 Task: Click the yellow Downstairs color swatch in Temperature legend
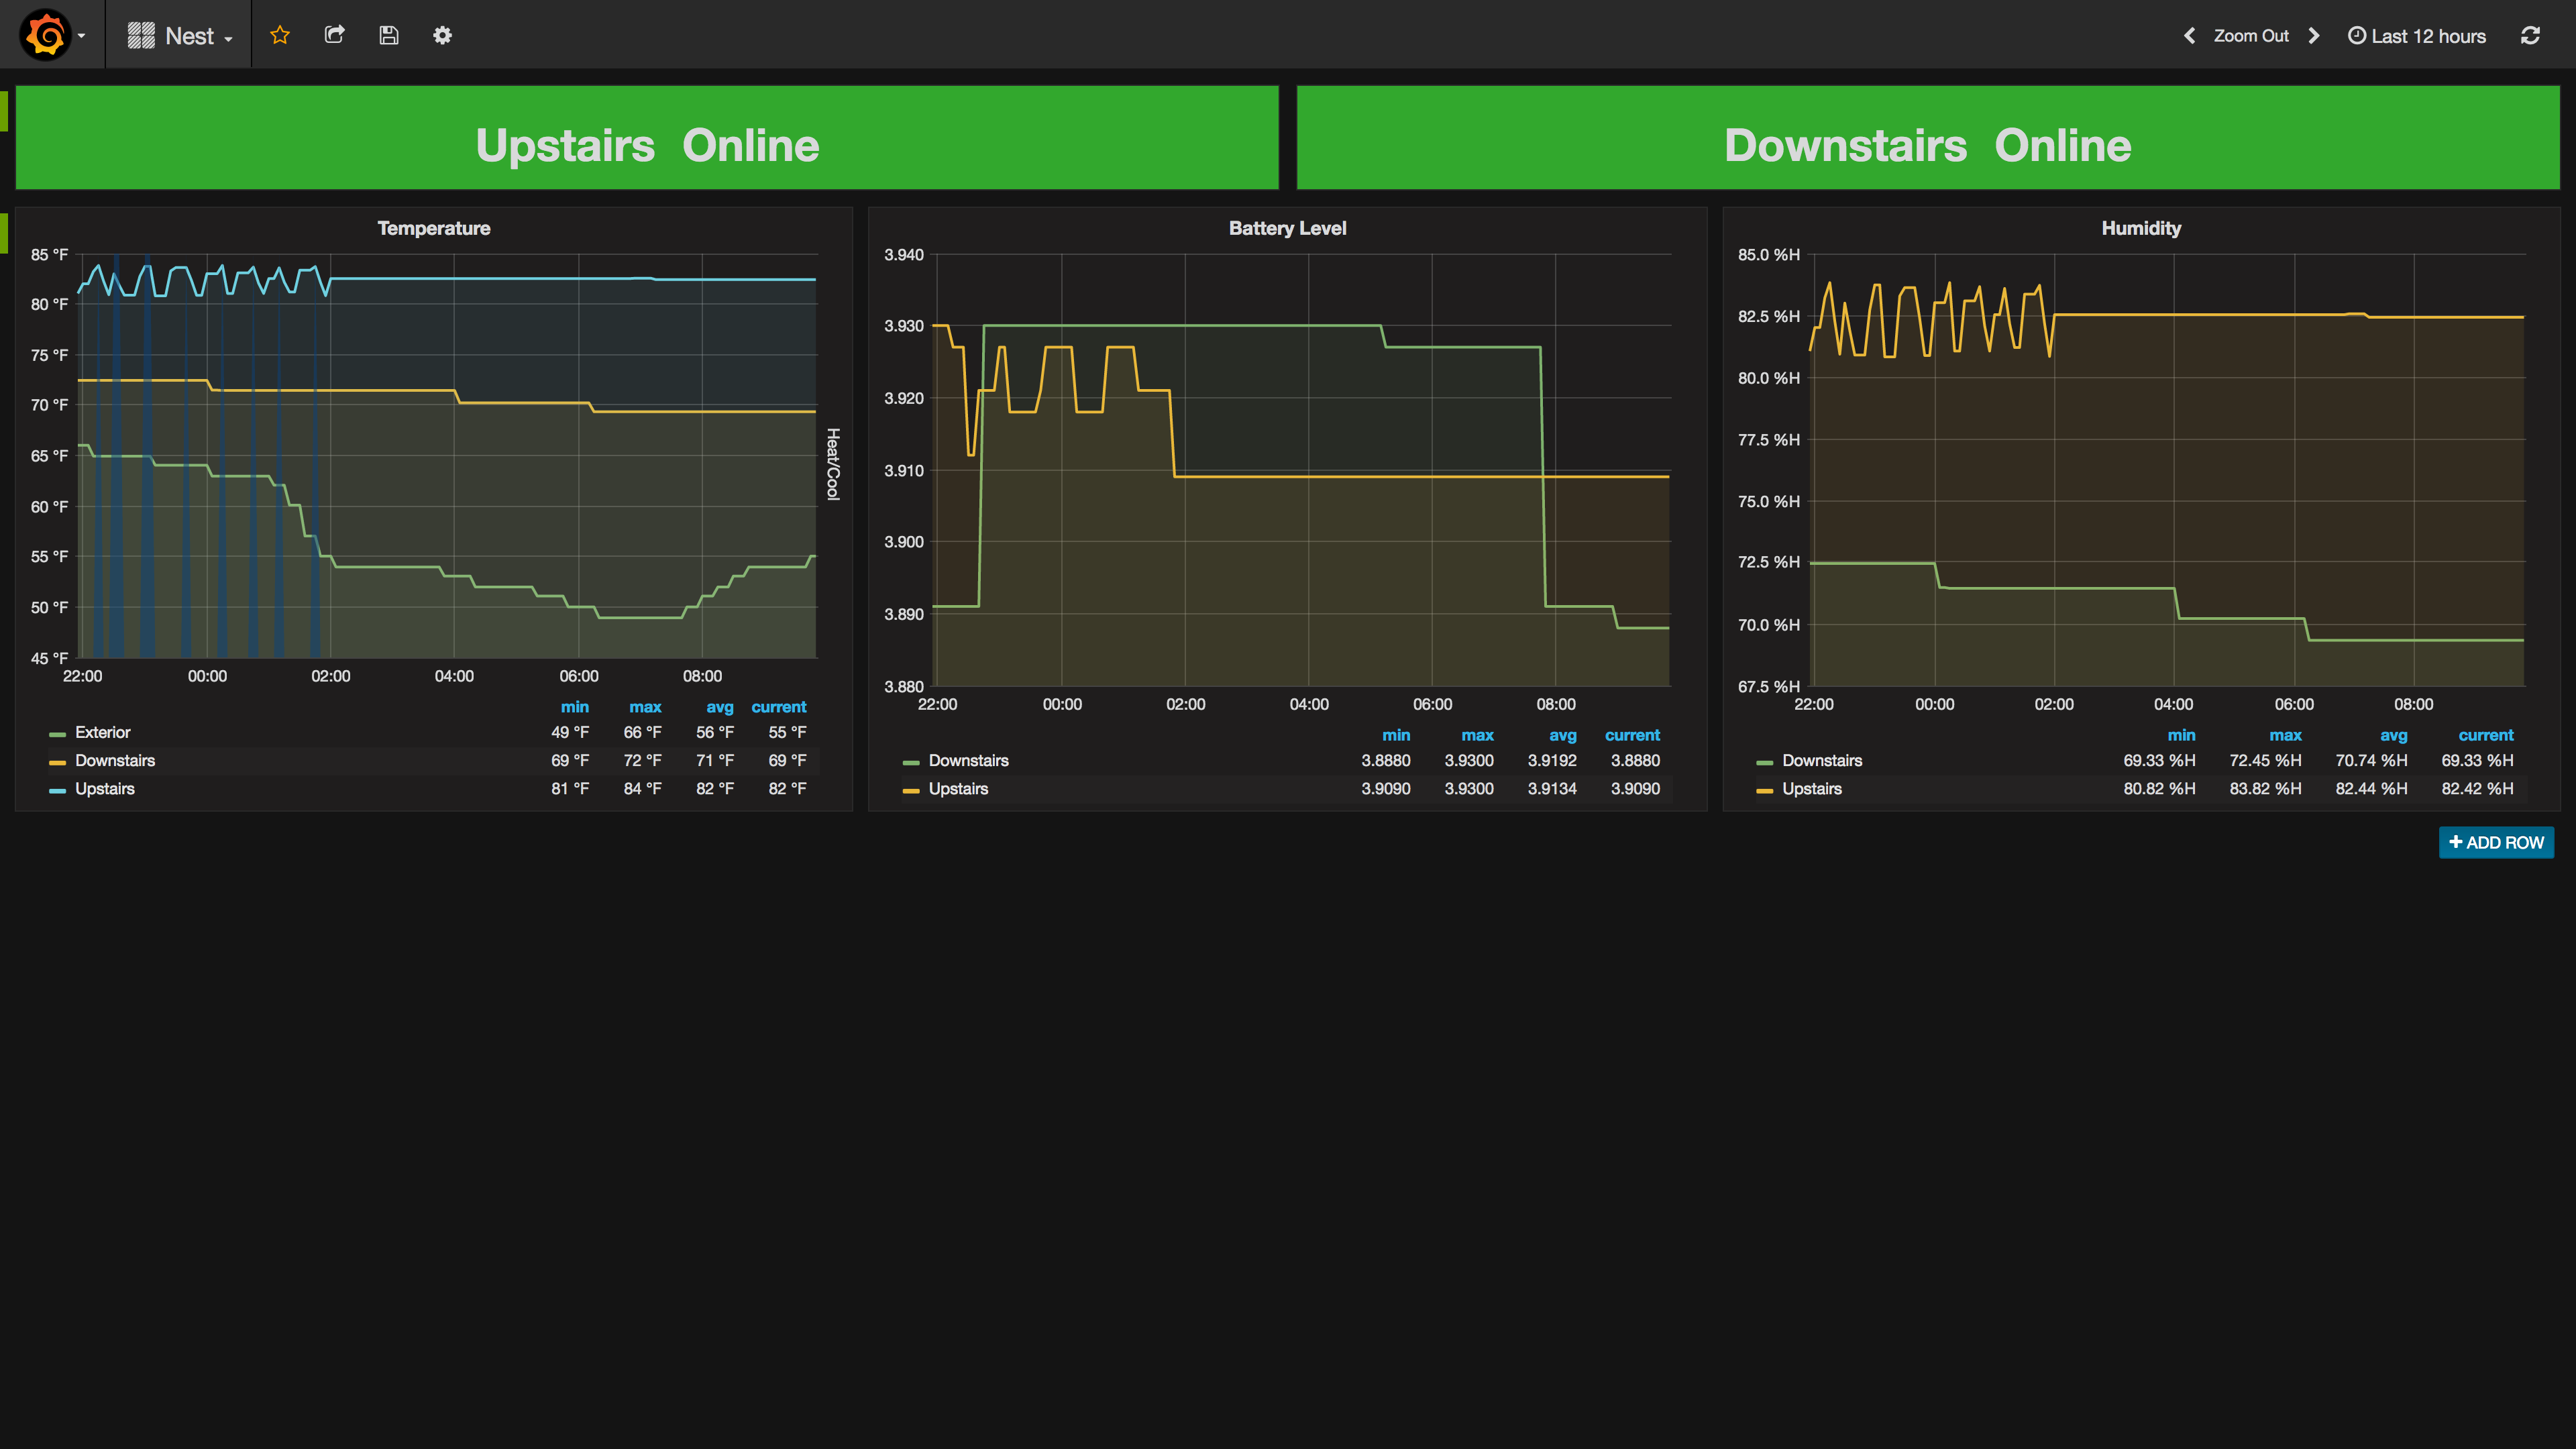57,762
